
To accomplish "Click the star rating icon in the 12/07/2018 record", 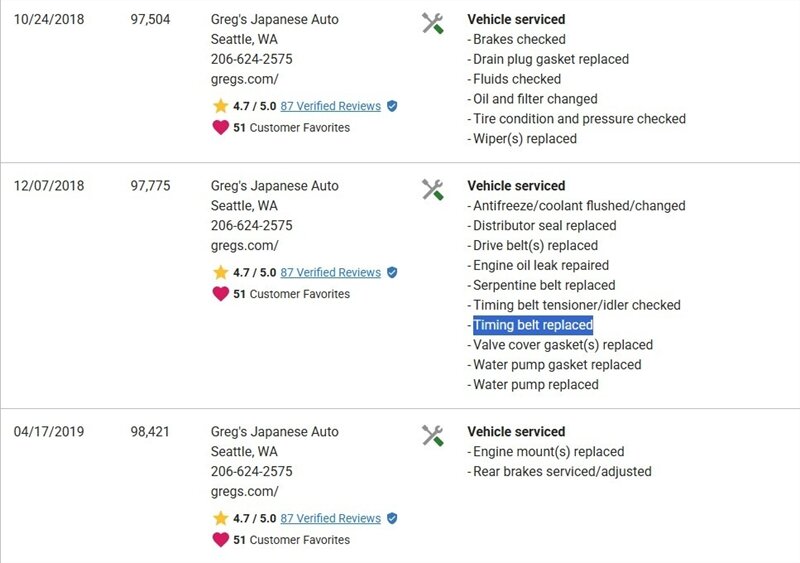I will pyautogui.click(x=220, y=272).
